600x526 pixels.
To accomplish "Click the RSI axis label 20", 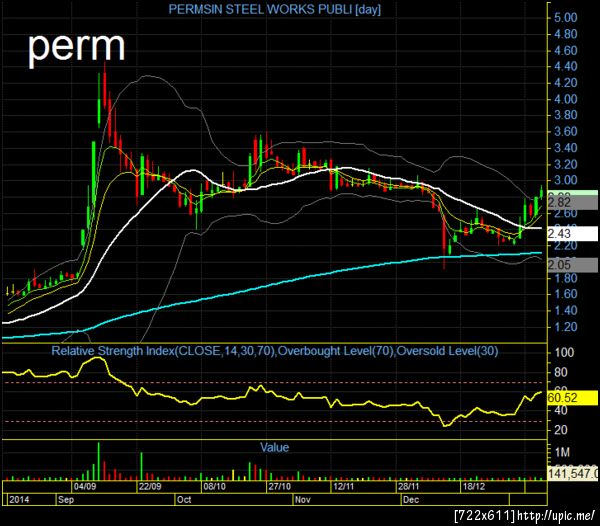I will 561,430.
